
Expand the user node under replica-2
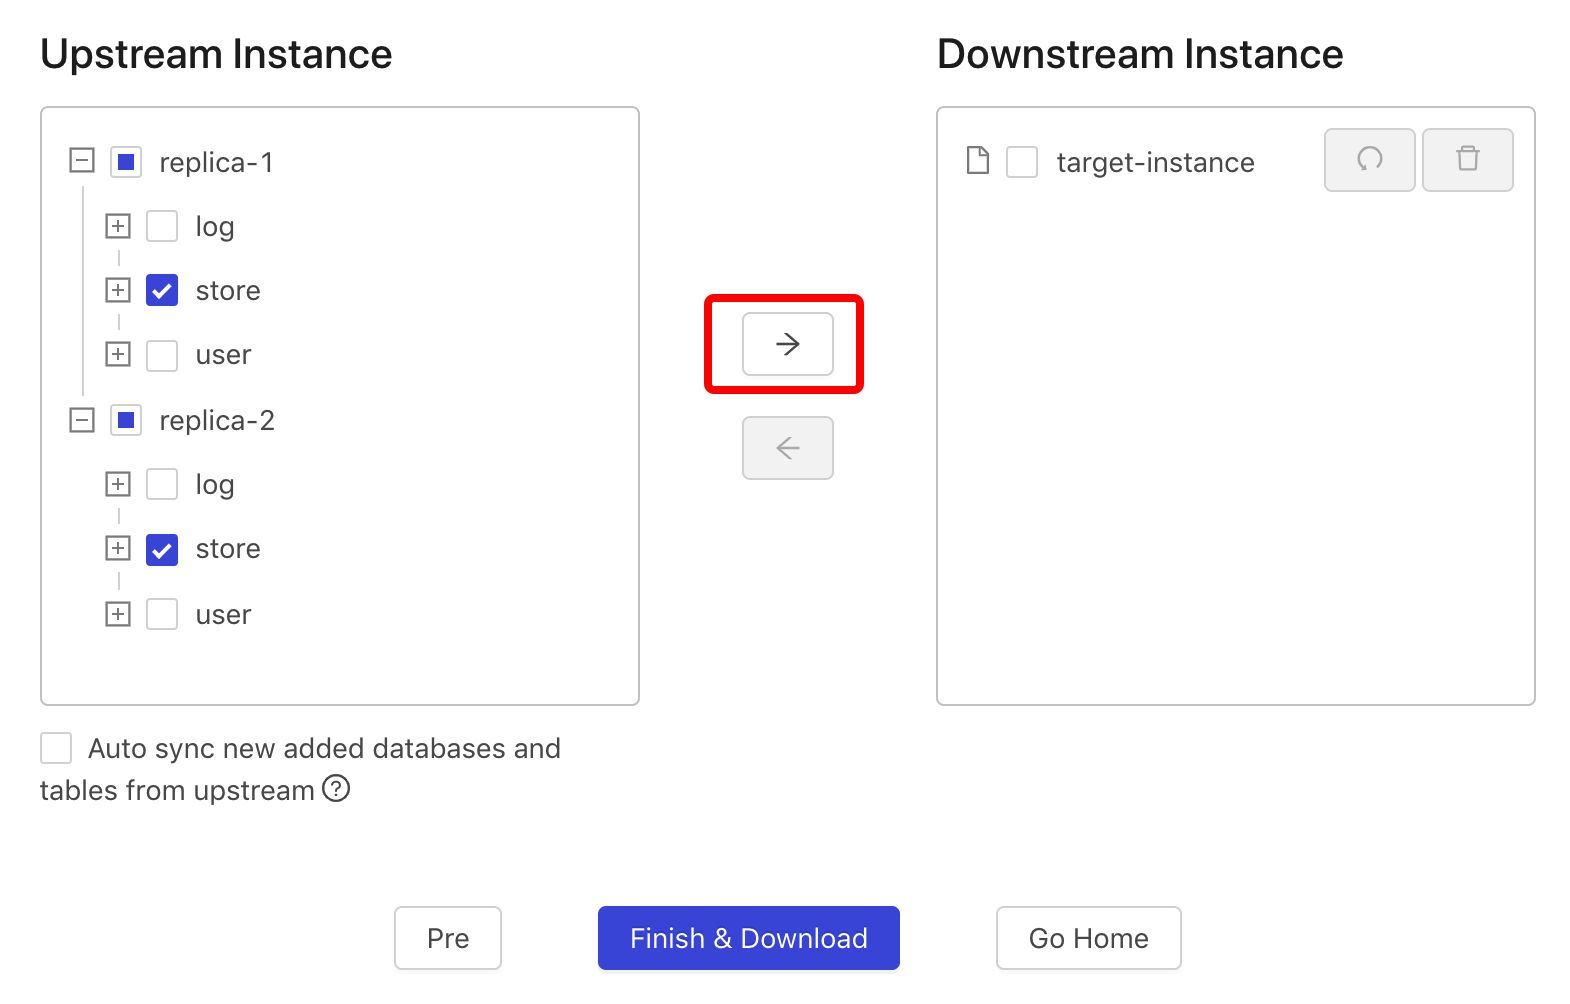[x=118, y=614]
